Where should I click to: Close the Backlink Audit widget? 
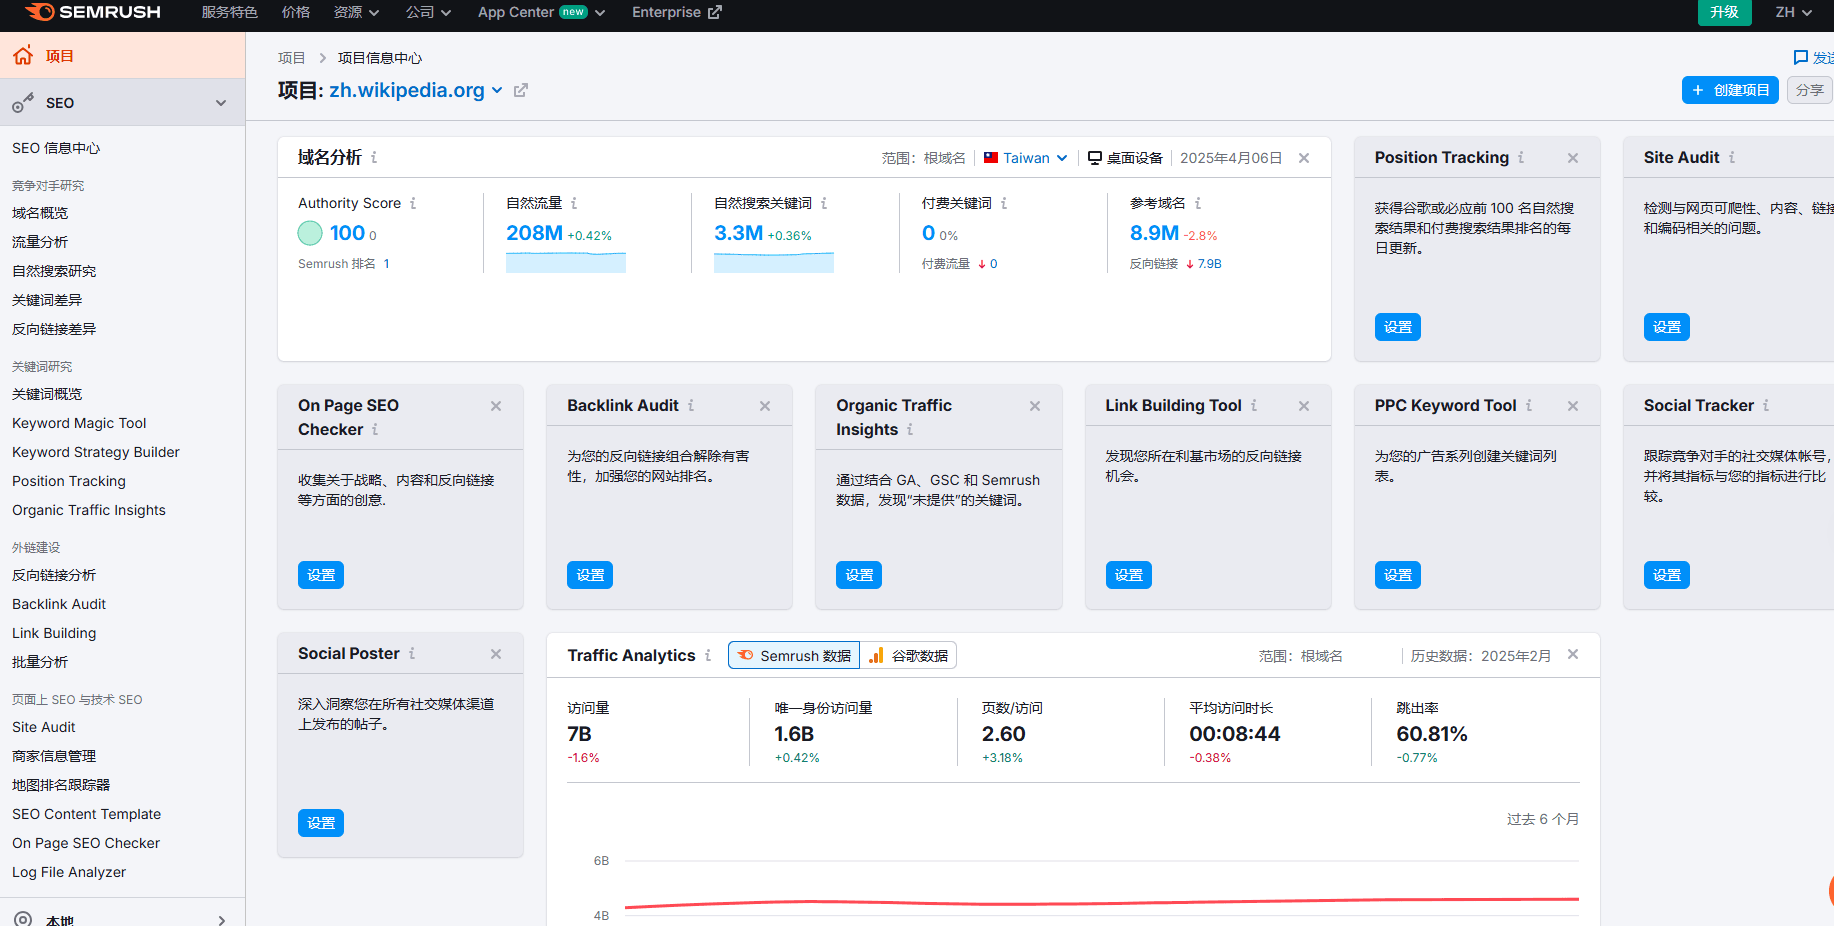coord(765,406)
